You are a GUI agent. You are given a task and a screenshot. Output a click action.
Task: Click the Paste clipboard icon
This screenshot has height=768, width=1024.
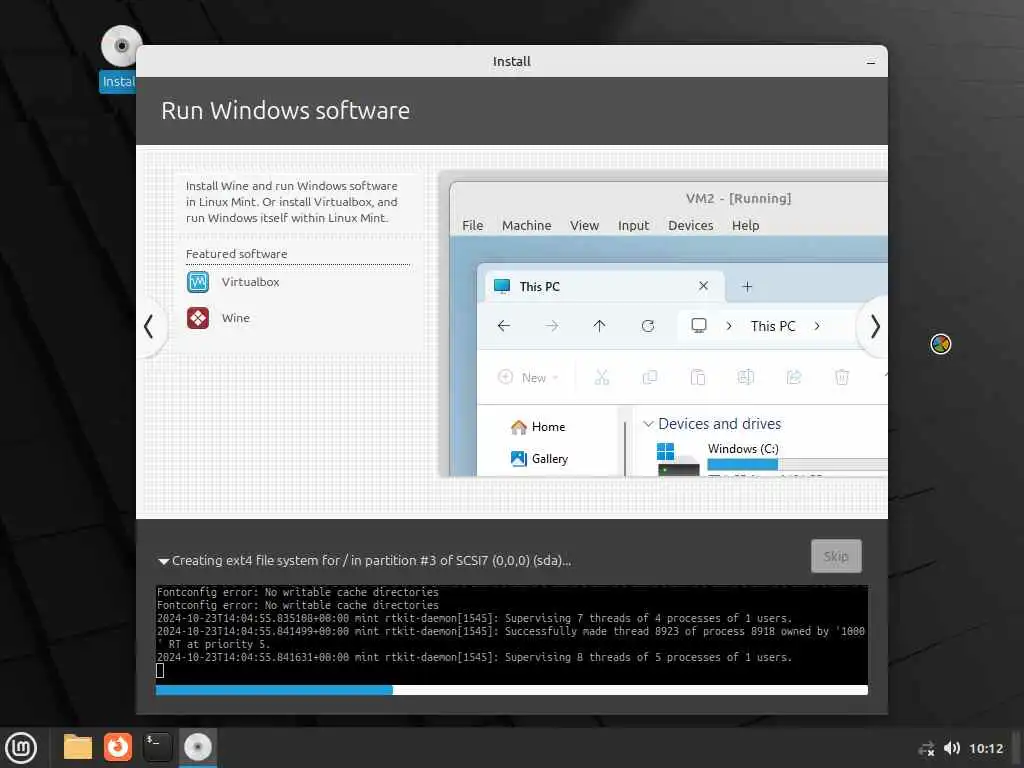pos(697,377)
